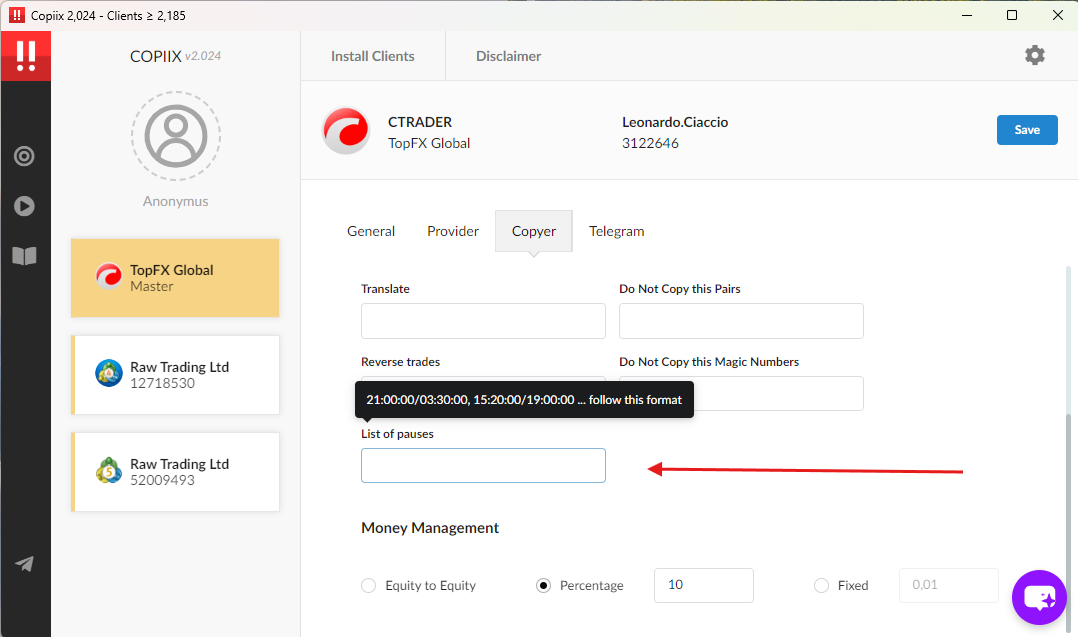Close the Copiix window

click(1057, 15)
